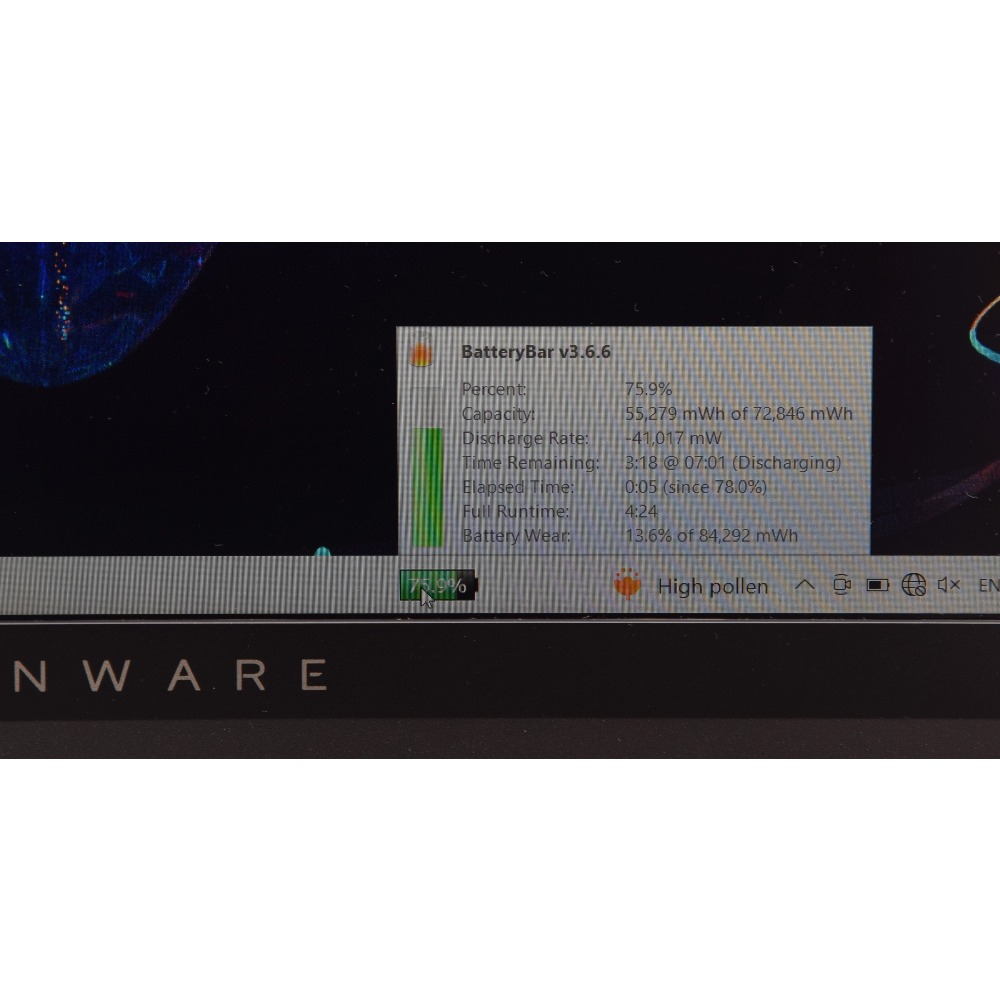
Task: Click the Discharge Rate value -41,017 mW
Action: click(673, 438)
